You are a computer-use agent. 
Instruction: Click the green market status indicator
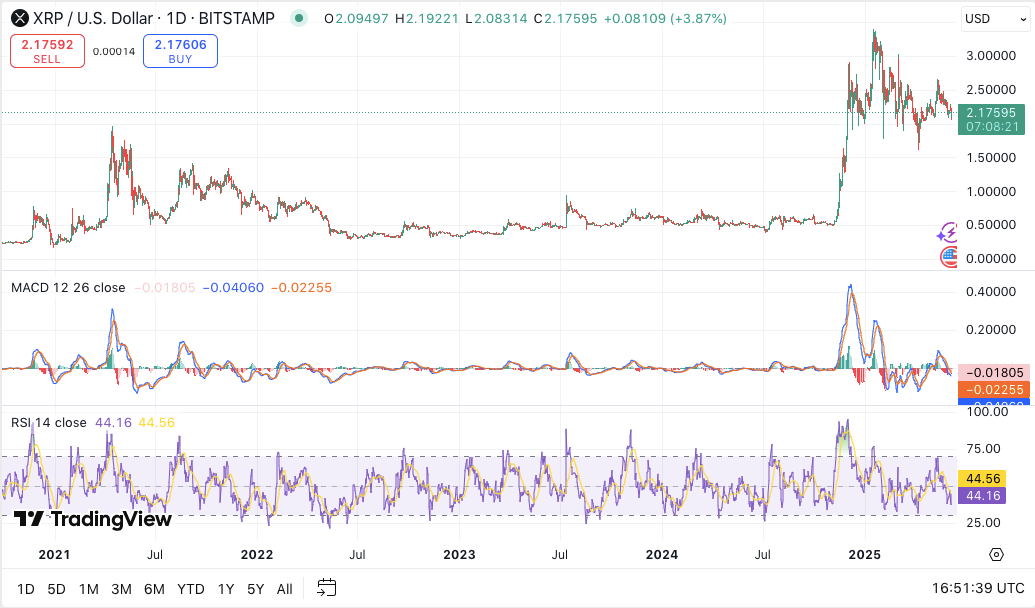tap(298, 19)
